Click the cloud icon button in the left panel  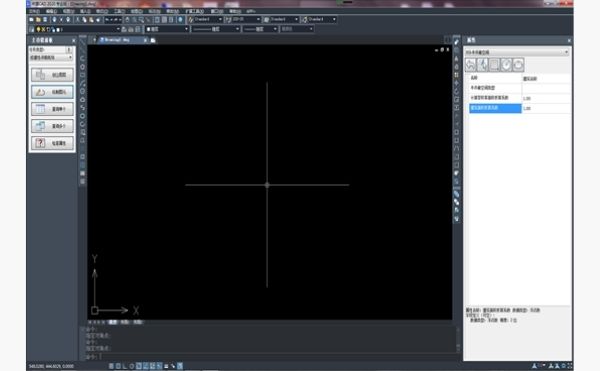pyautogui.click(x=52, y=92)
